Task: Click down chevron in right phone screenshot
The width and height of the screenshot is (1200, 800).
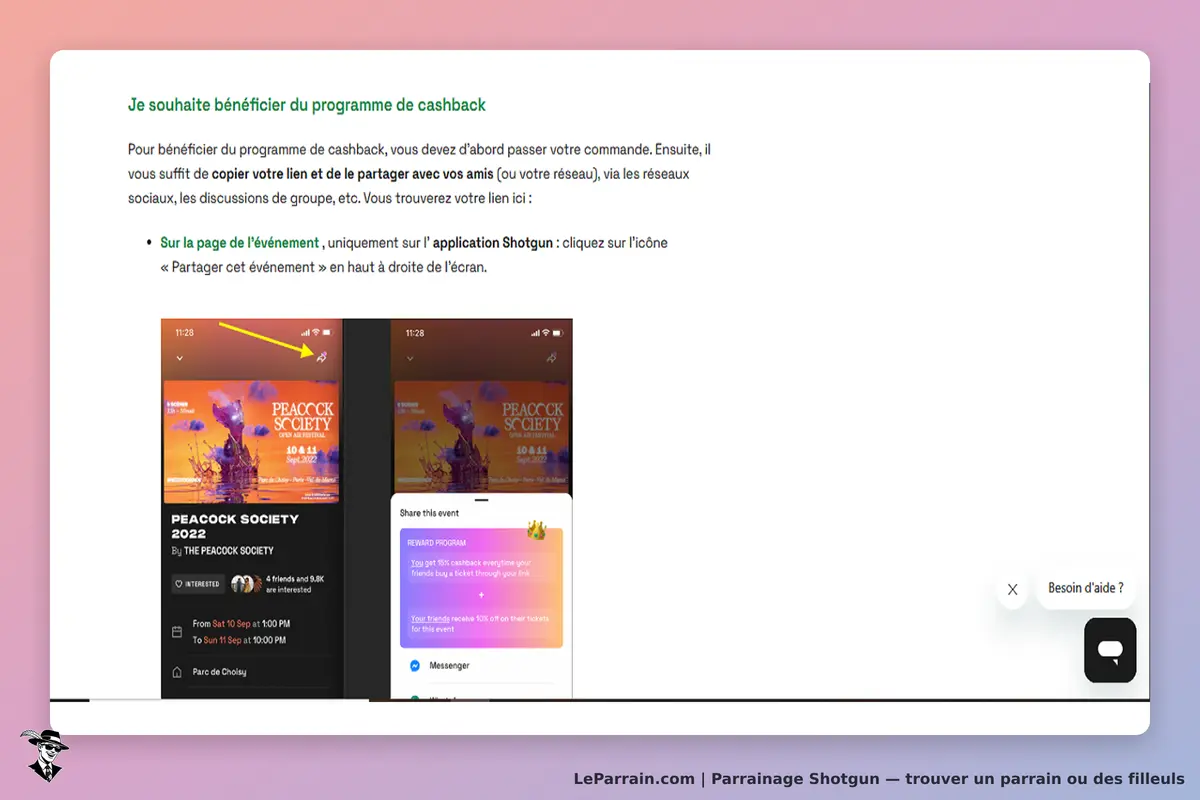Action: (410, 358)
